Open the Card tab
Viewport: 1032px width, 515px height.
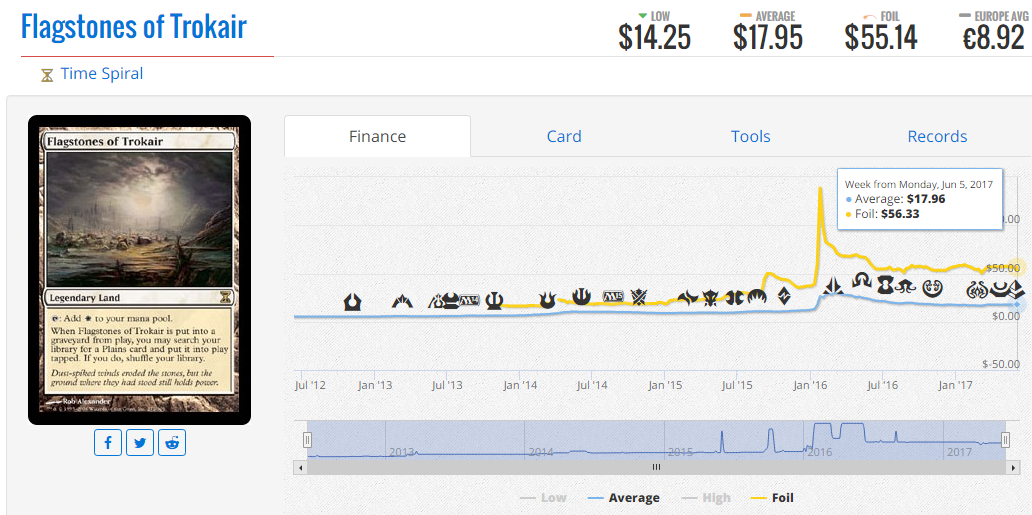click(x=564, y=136)
